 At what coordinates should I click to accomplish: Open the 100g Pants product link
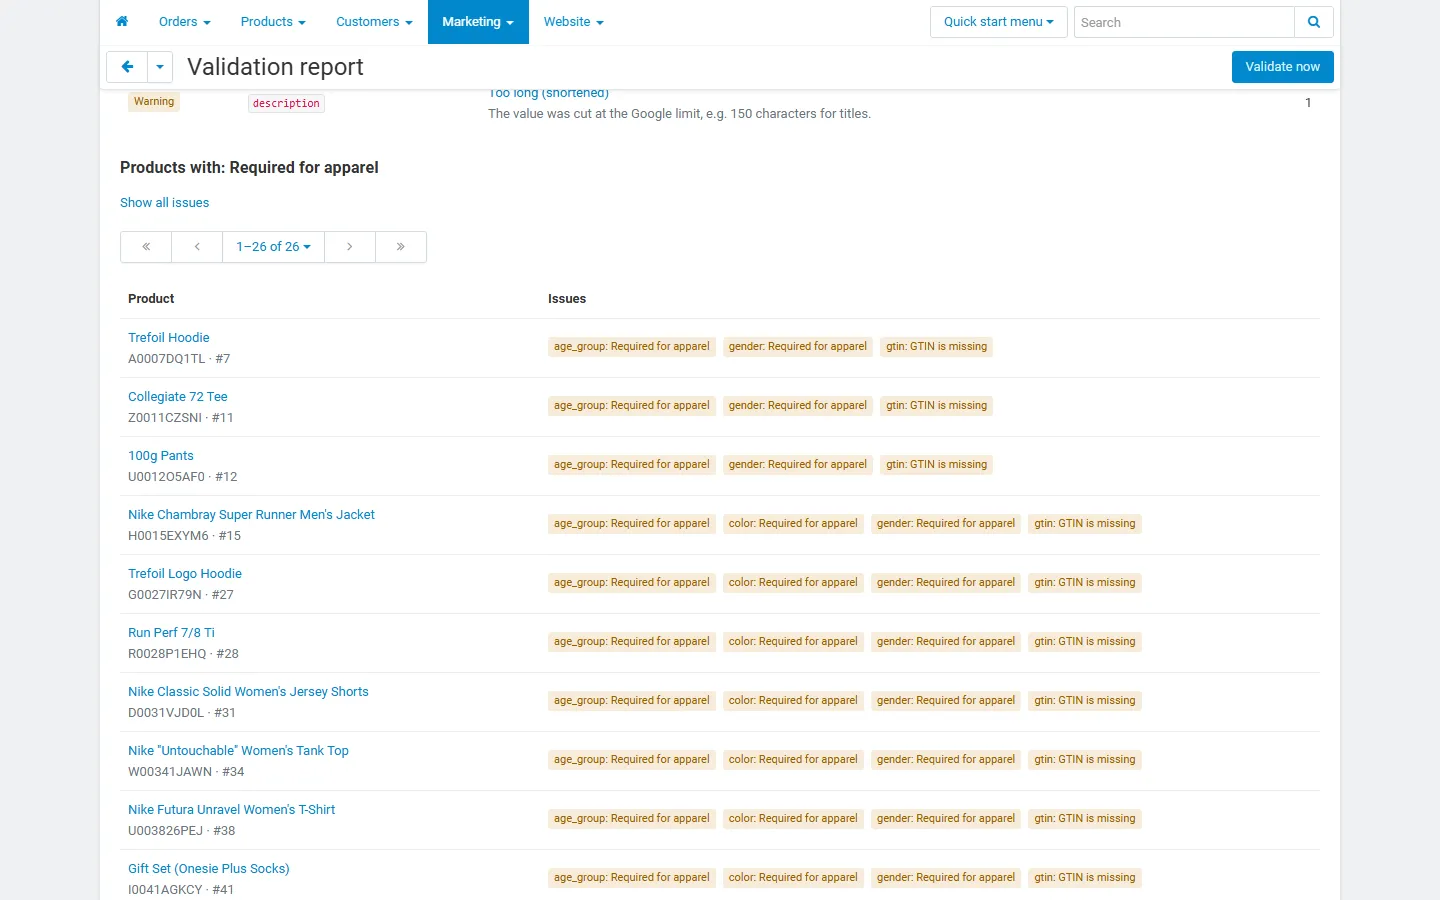[161, 456]
